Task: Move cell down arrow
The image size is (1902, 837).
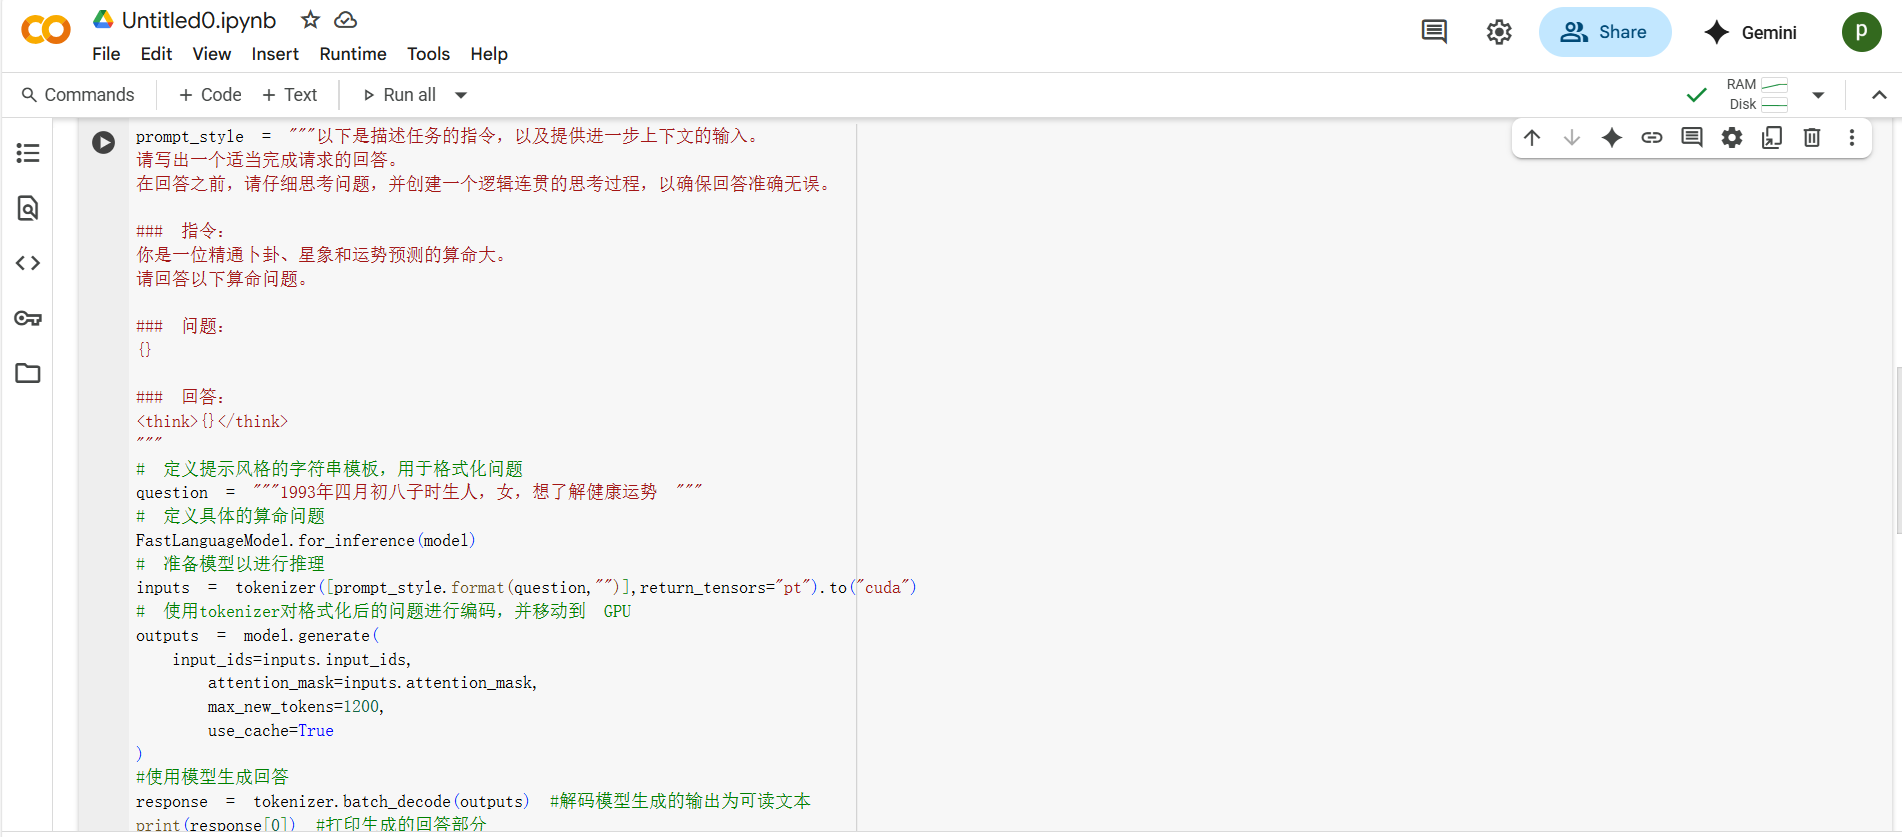Action: click(1572, 138)
